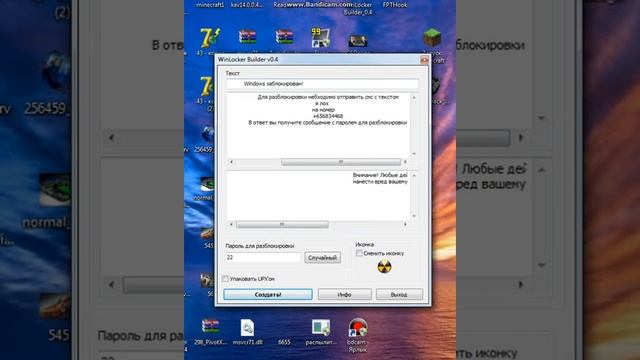The width and height of the screenshot is (640, 360).
Task: Click the Текст group label
Action: tap(233, 73)
